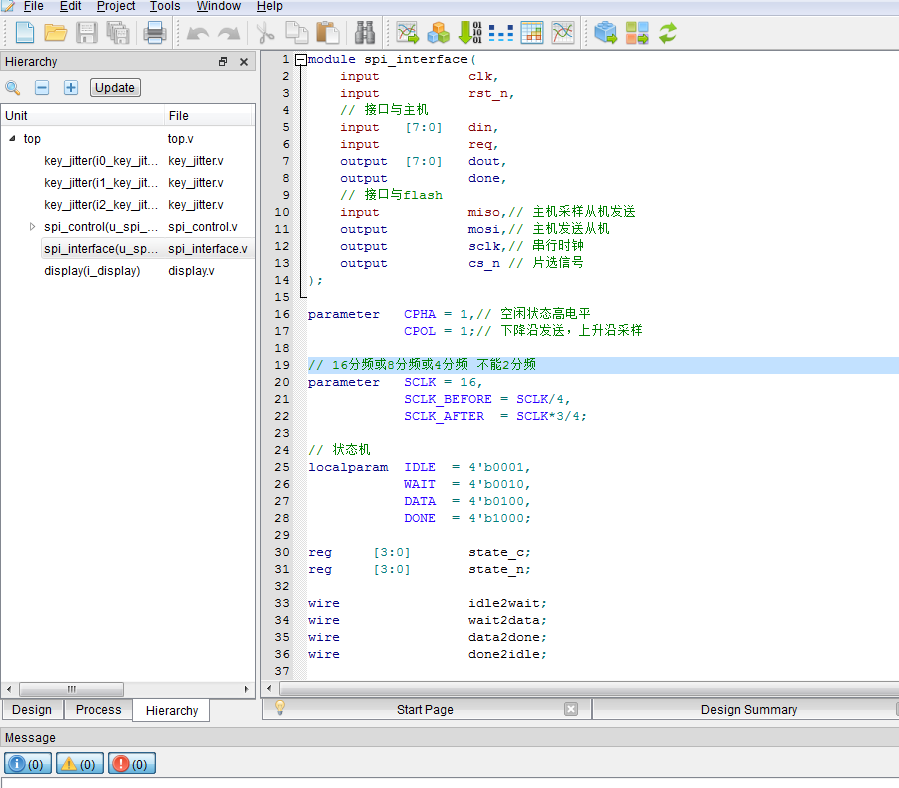Collapse the top tree node arrow
This screenshot has width=899, height=788.
point(12,139)
